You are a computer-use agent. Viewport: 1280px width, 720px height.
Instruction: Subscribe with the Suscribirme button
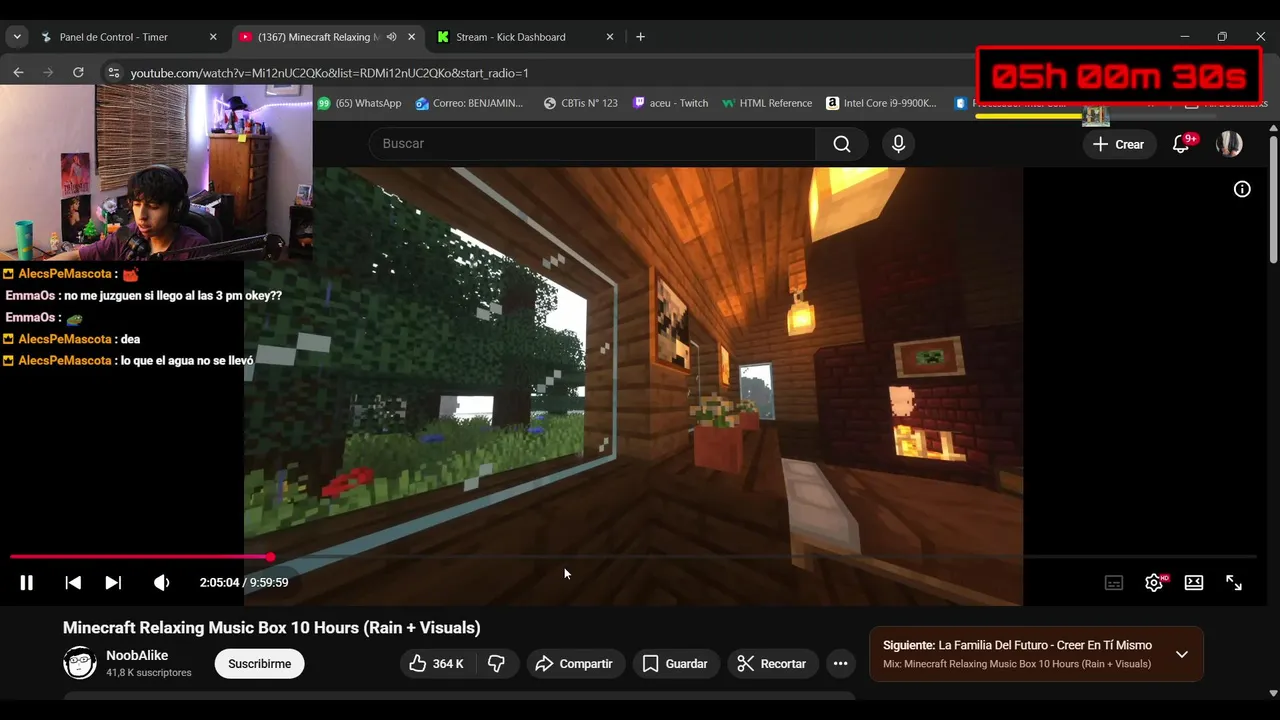[260, 664]
